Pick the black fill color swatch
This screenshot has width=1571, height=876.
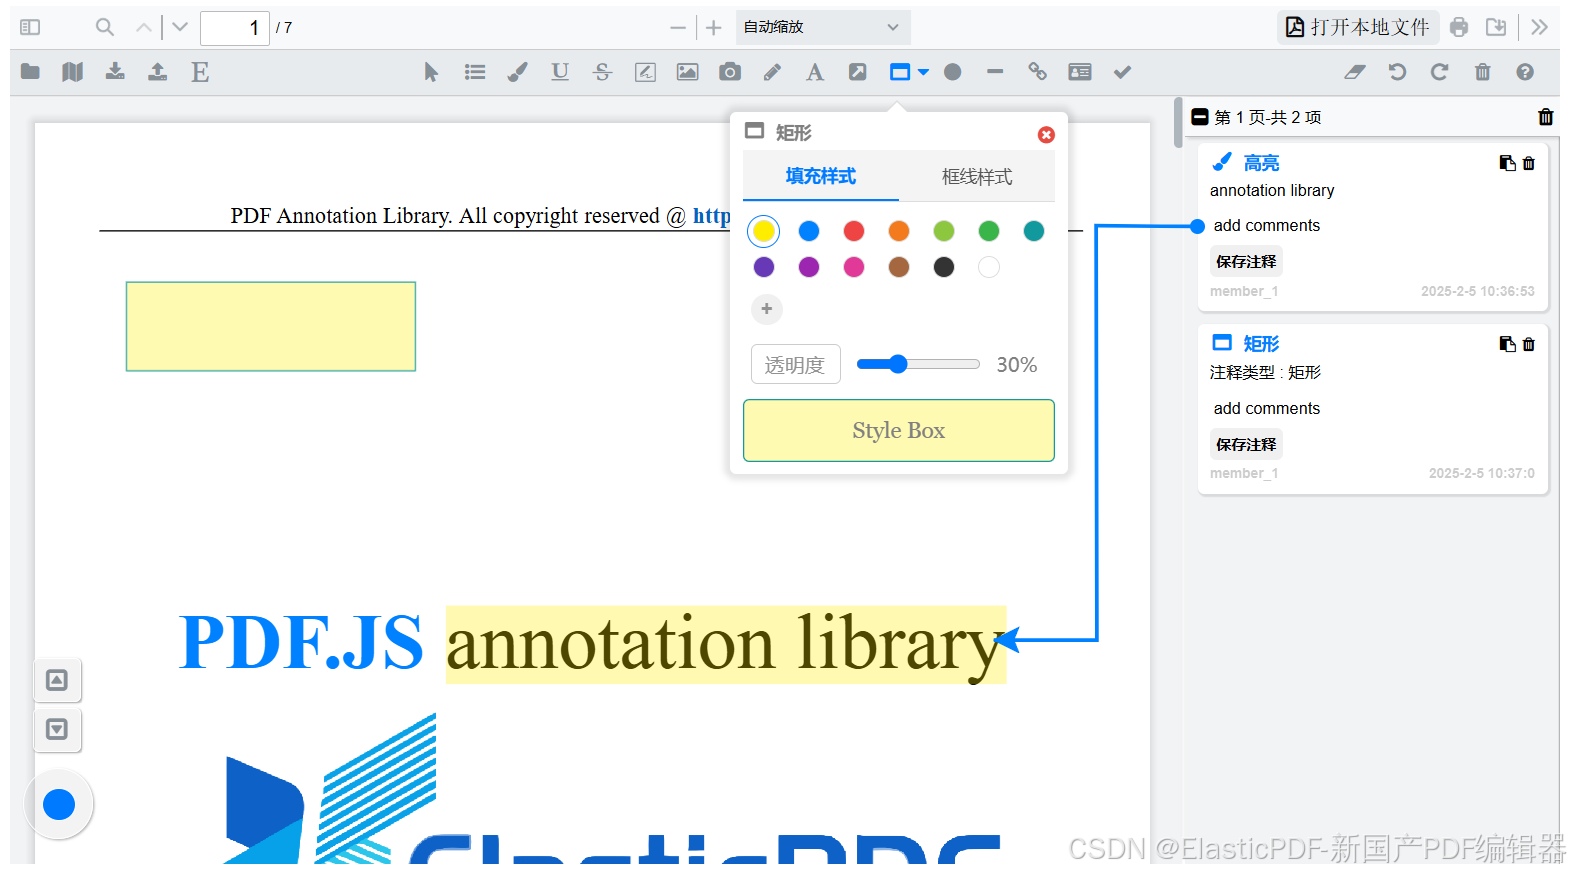944,267
